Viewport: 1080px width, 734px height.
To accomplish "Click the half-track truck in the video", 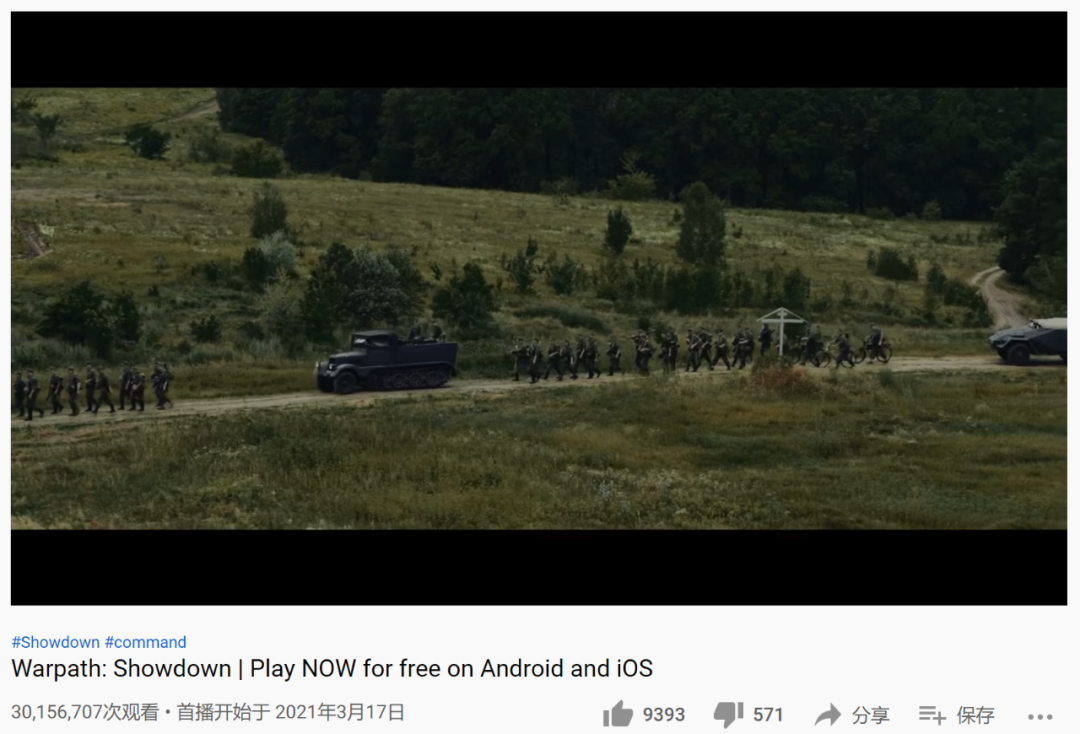I will click(386, 361).
